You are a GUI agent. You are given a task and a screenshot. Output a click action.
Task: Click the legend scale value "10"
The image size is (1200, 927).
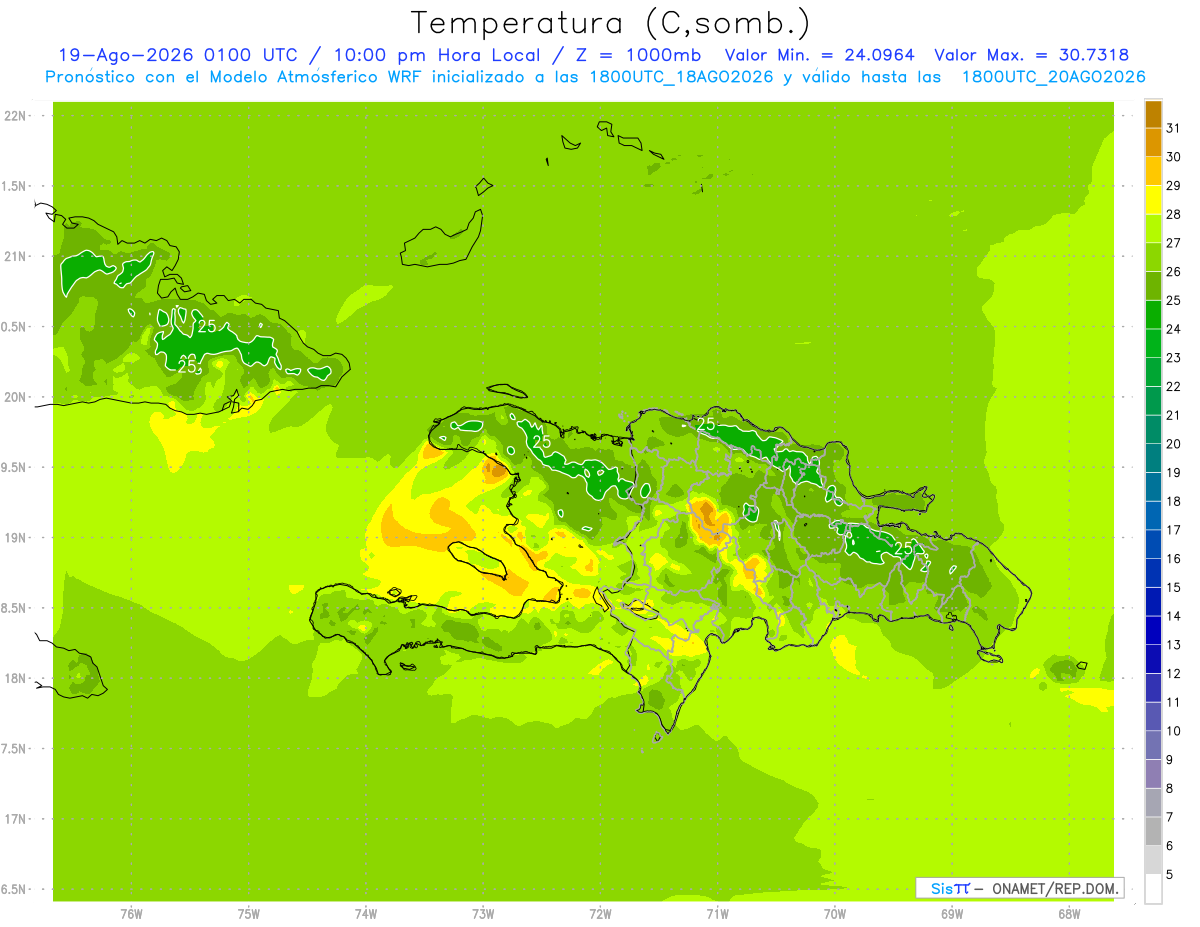coord(1174,731)
